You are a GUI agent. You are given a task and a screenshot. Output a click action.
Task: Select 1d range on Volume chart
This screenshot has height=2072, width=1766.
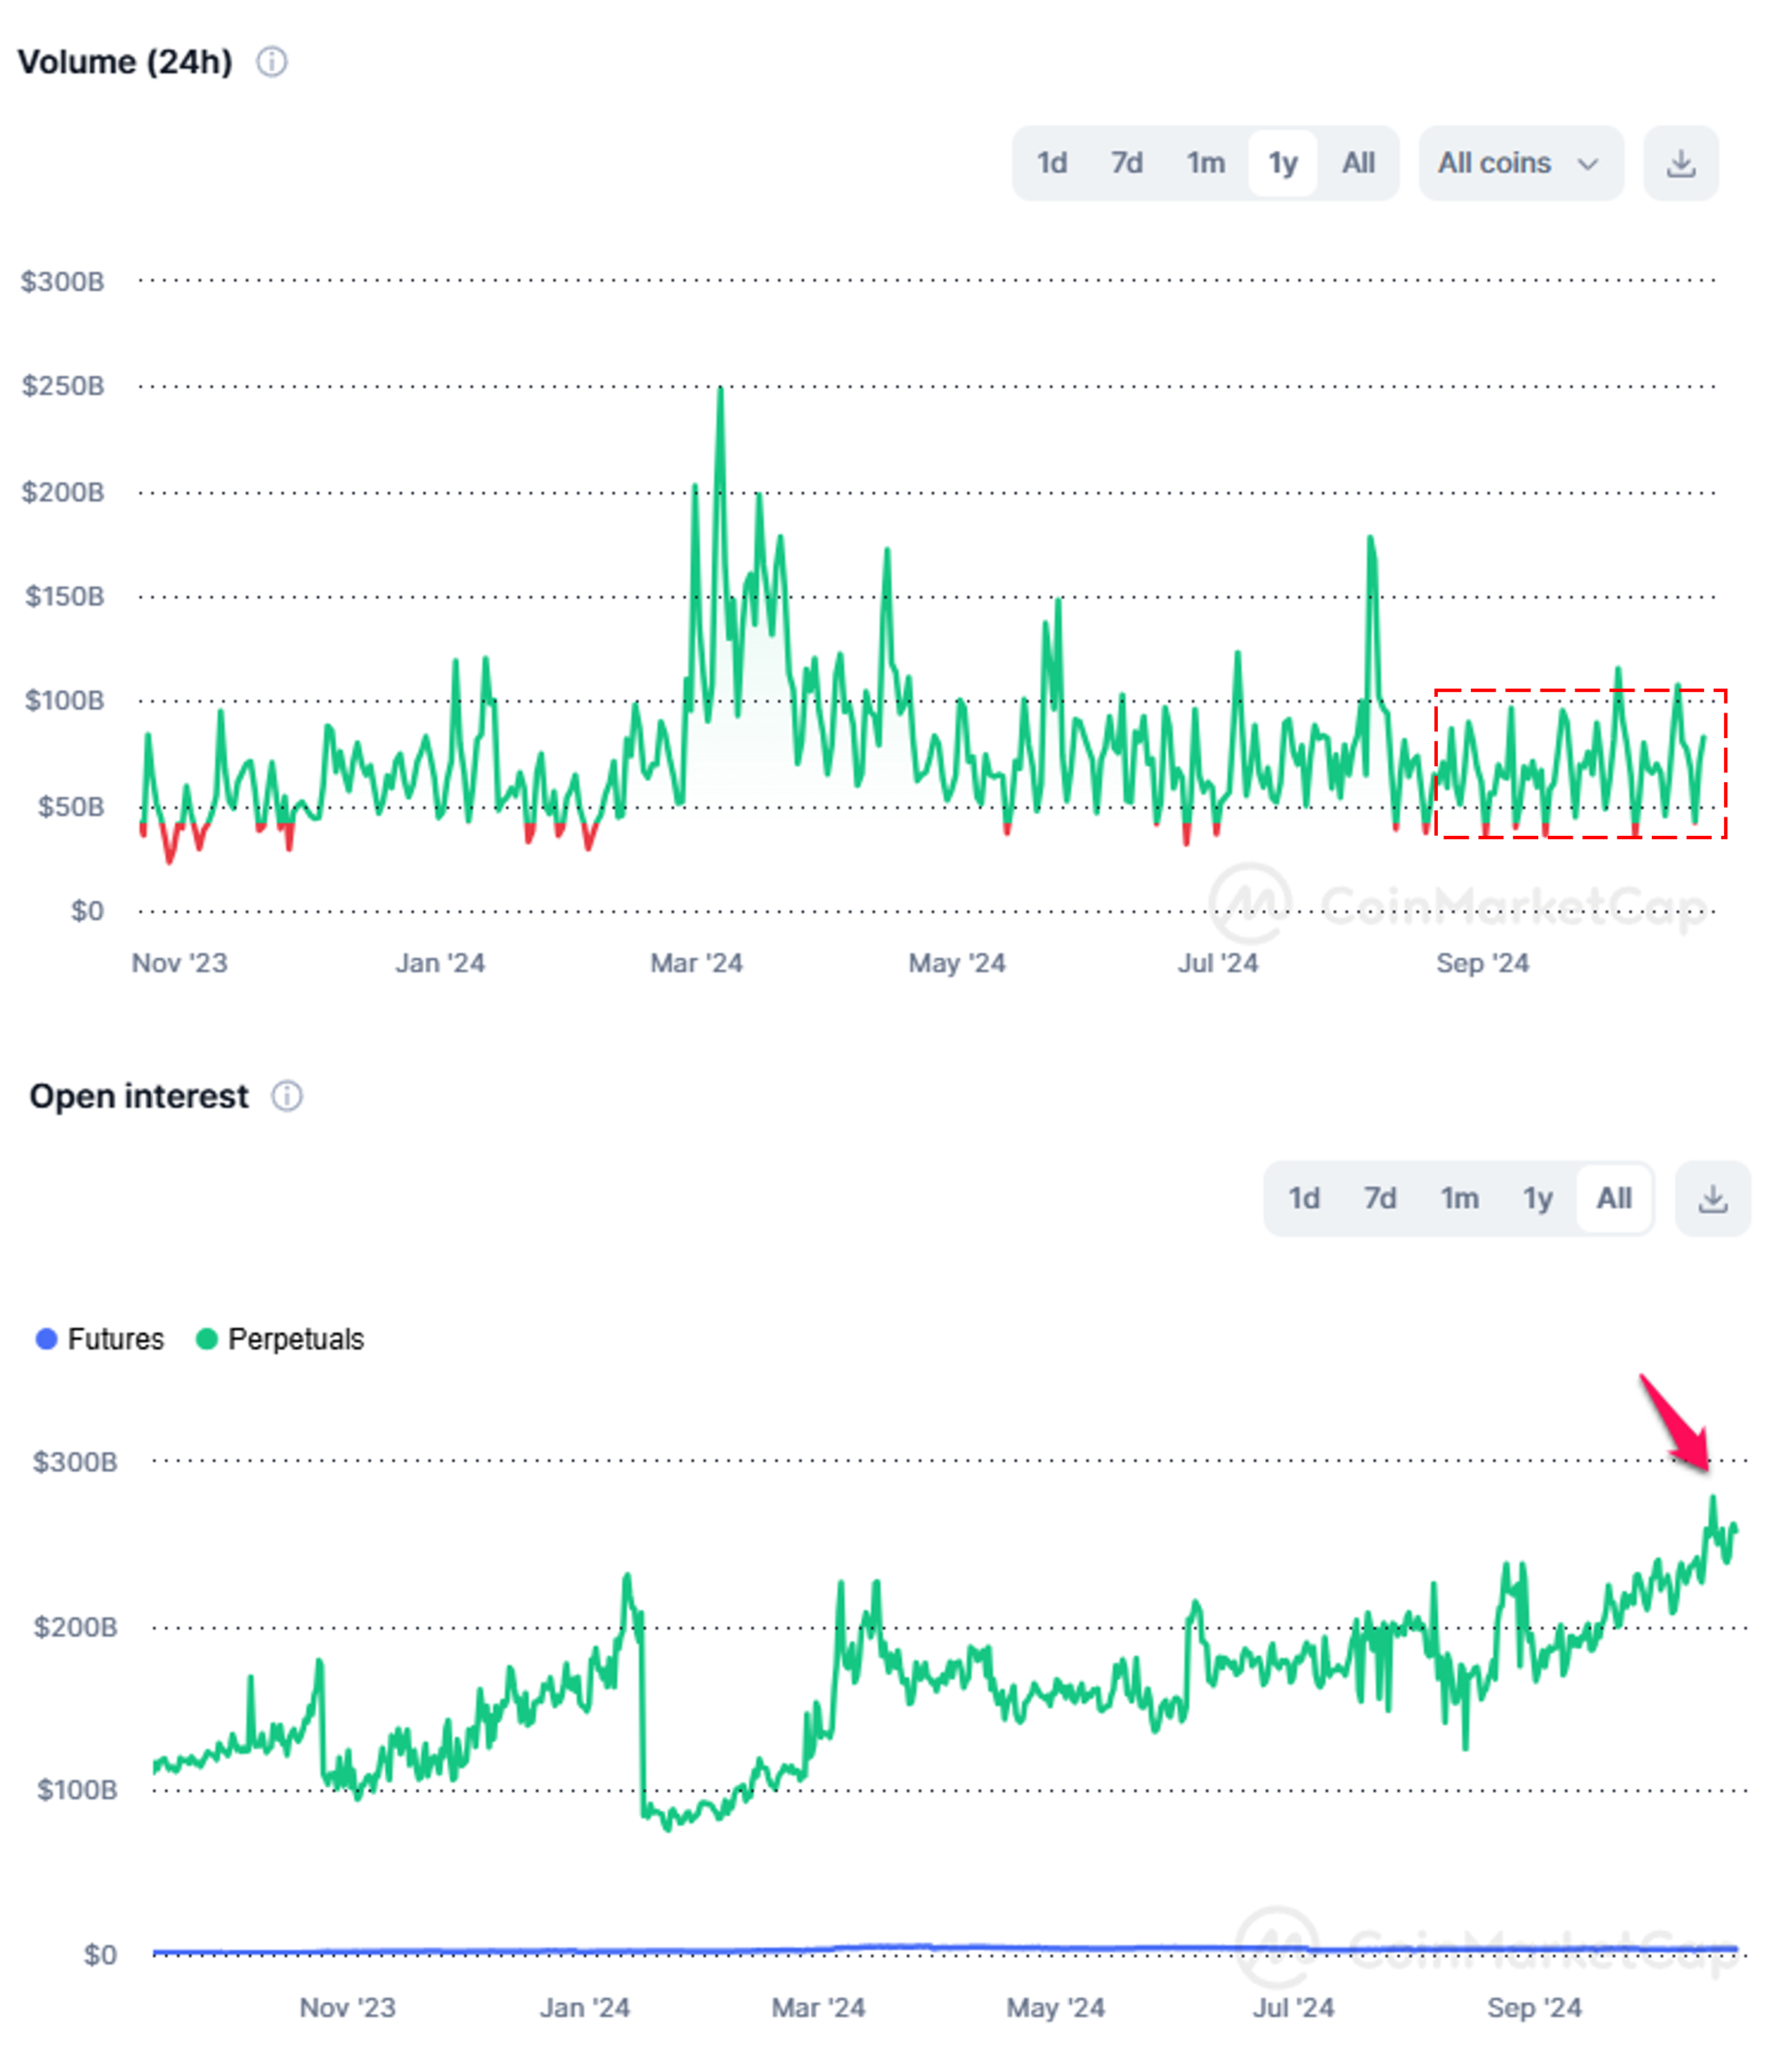tap(1051, 163)
